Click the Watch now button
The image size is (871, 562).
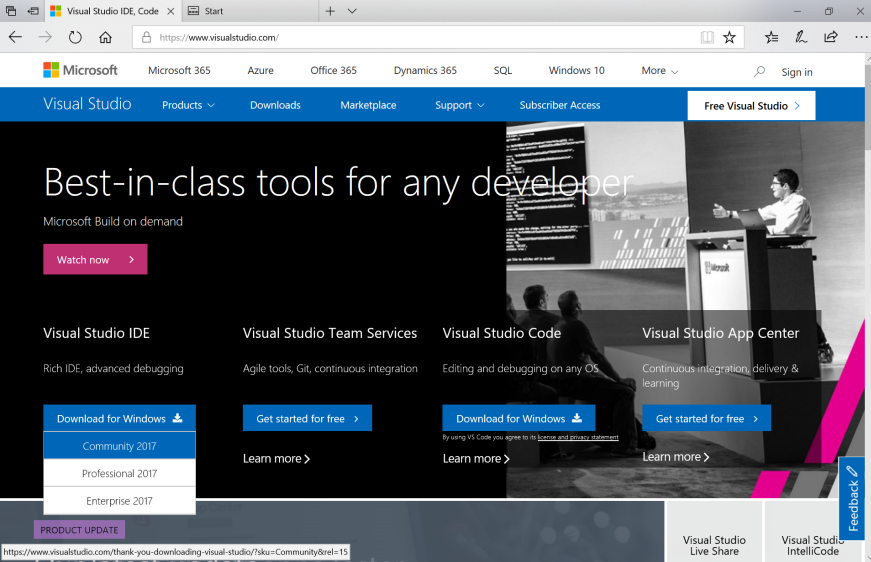tap(95, 259)
